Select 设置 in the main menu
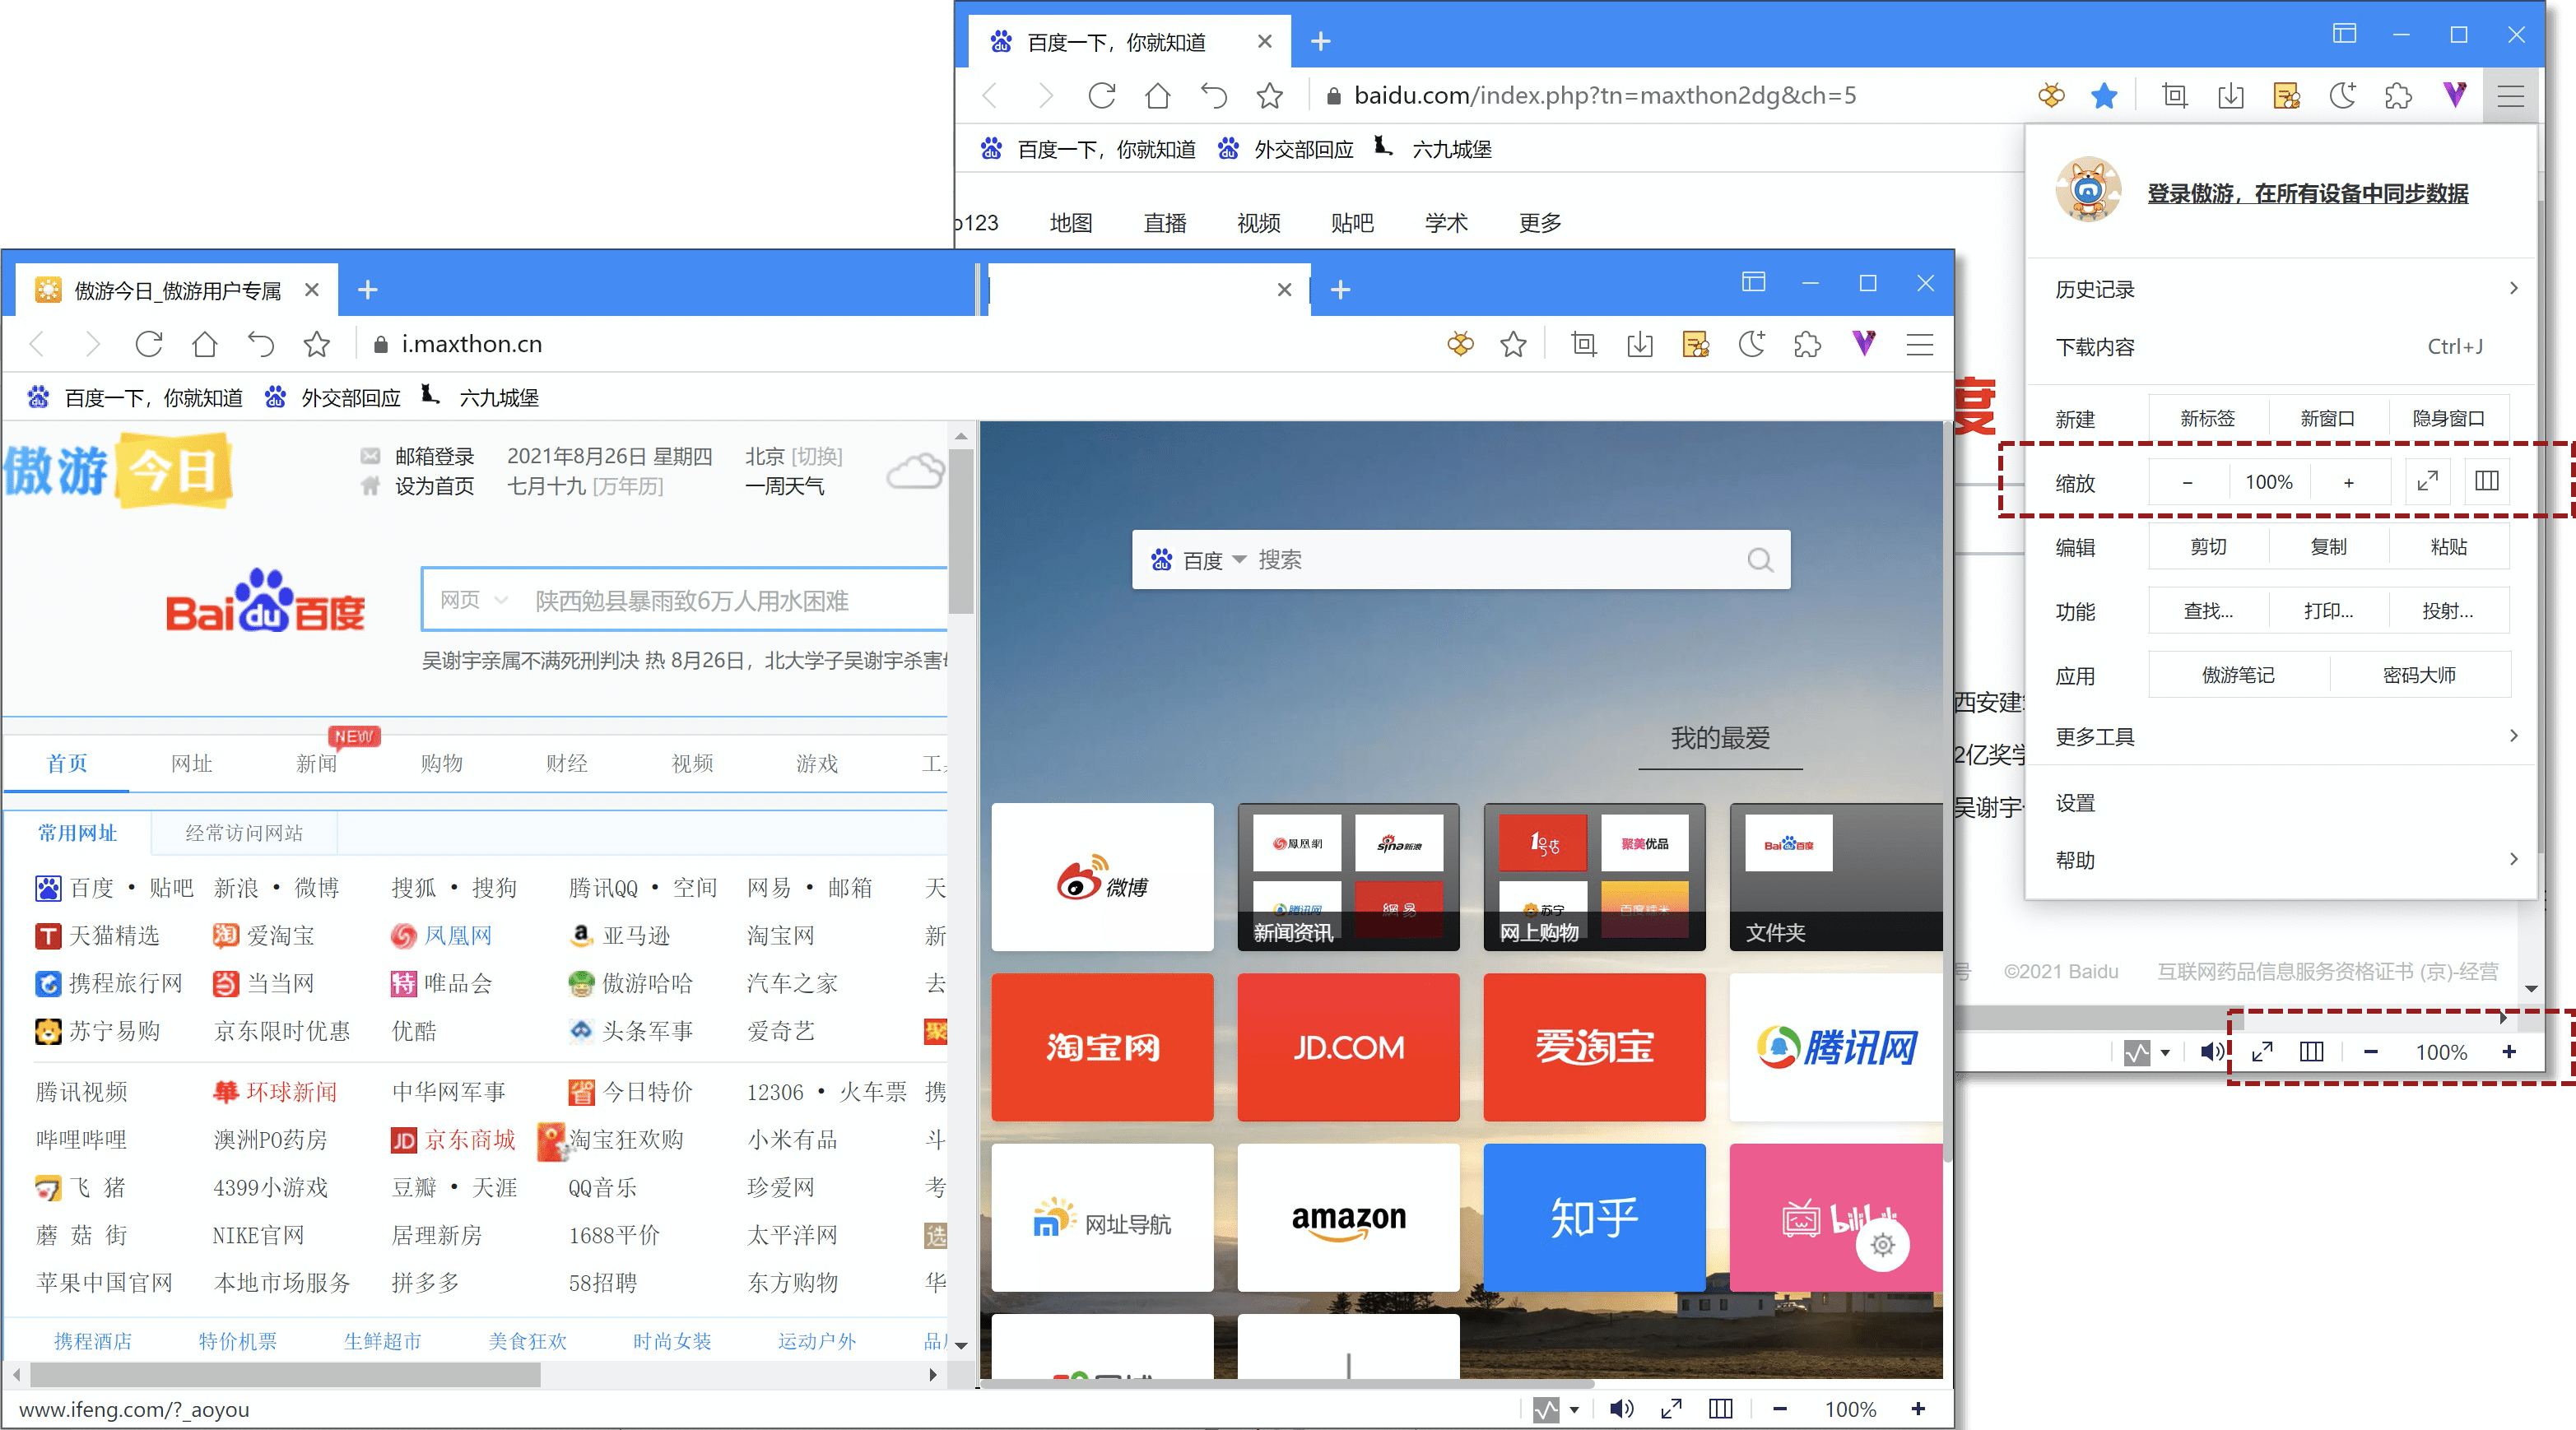The width and height of the screenshot is (2576, 1430). tap(2280, 802)
